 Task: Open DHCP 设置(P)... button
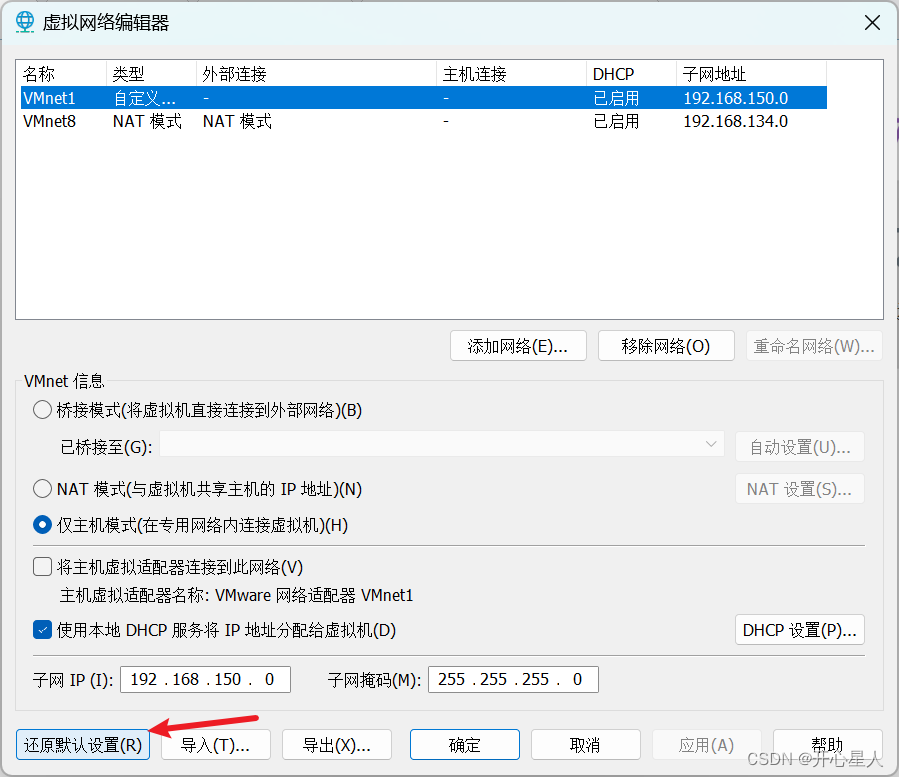point(800,630)
